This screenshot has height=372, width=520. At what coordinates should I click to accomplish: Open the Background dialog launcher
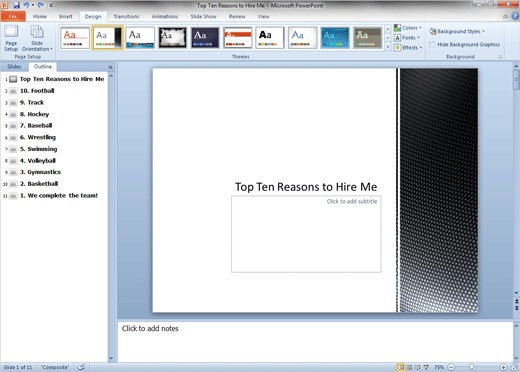pyautogui.click(x=500, y=57)
